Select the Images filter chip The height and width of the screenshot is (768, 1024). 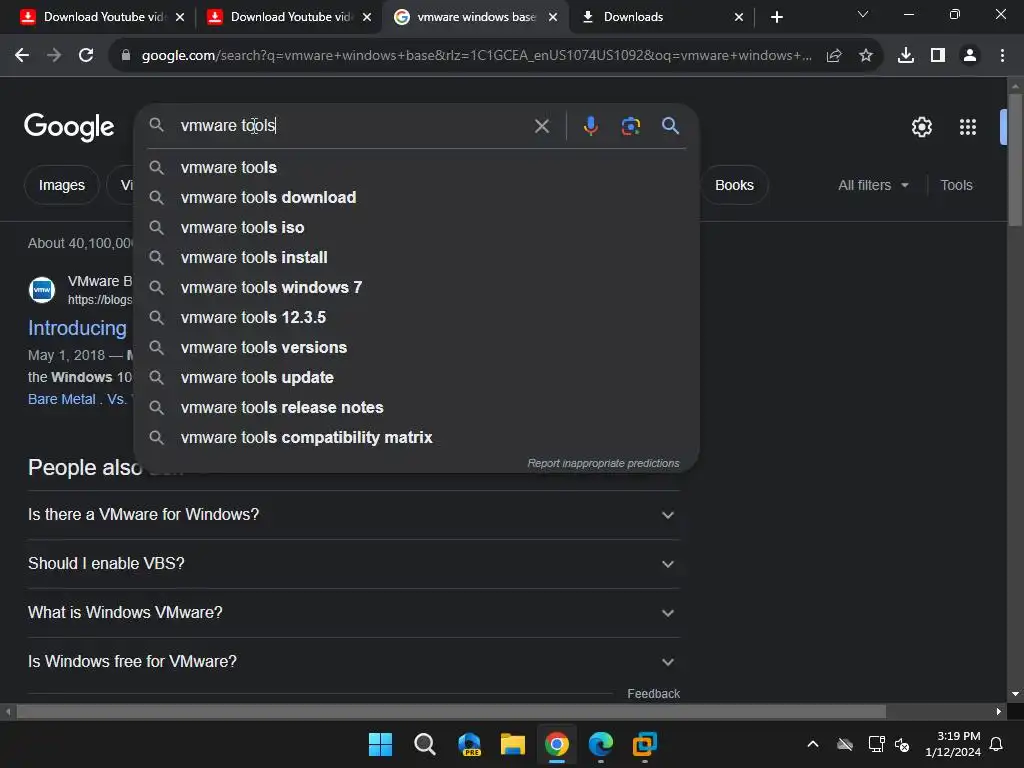click(x=61, y=185)
